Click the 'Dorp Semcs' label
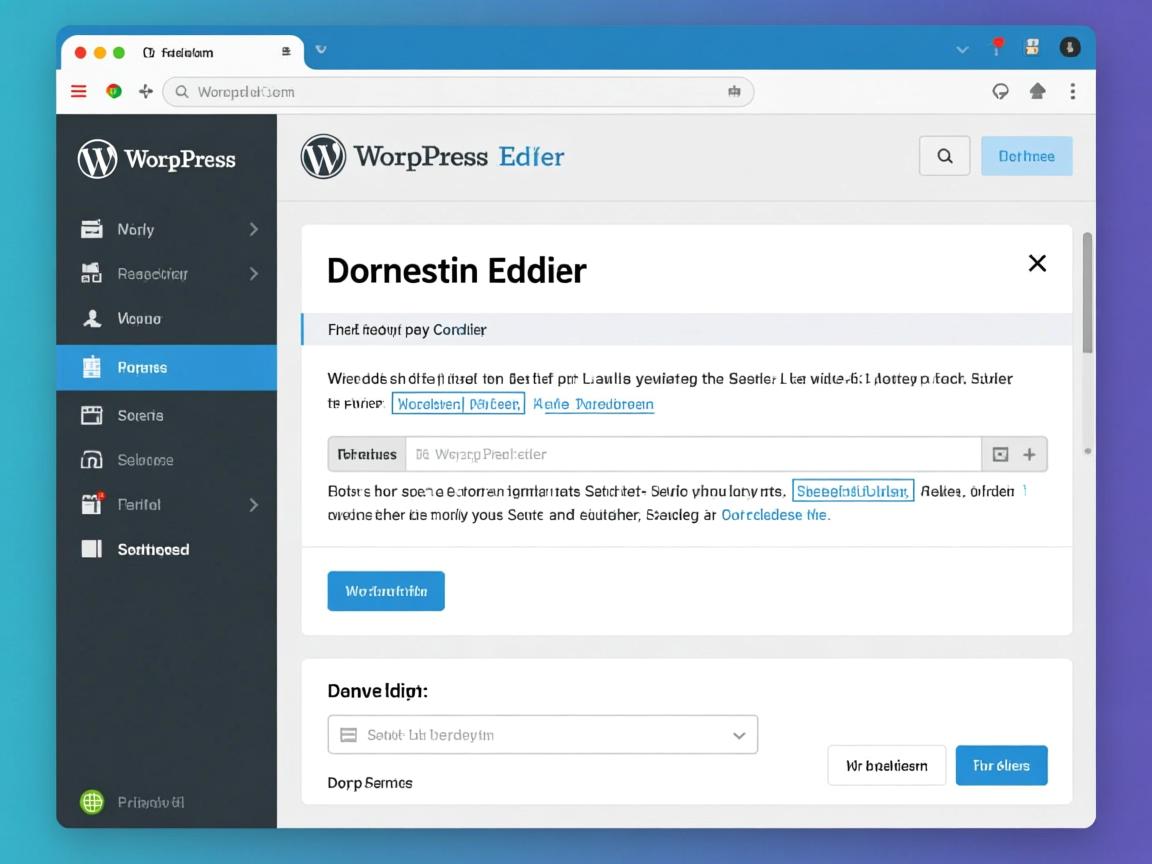This screenshot has height=864, width=1152. pos(370,782)
